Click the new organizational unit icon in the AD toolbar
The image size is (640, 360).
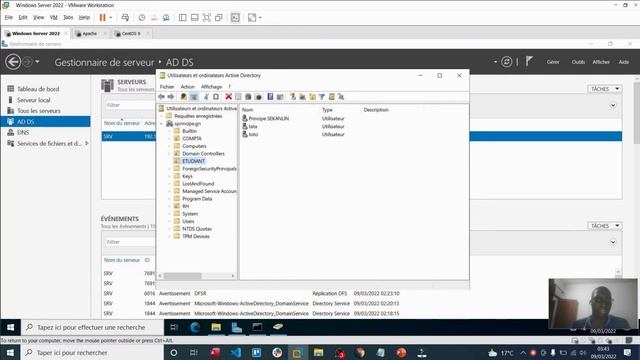312,97
